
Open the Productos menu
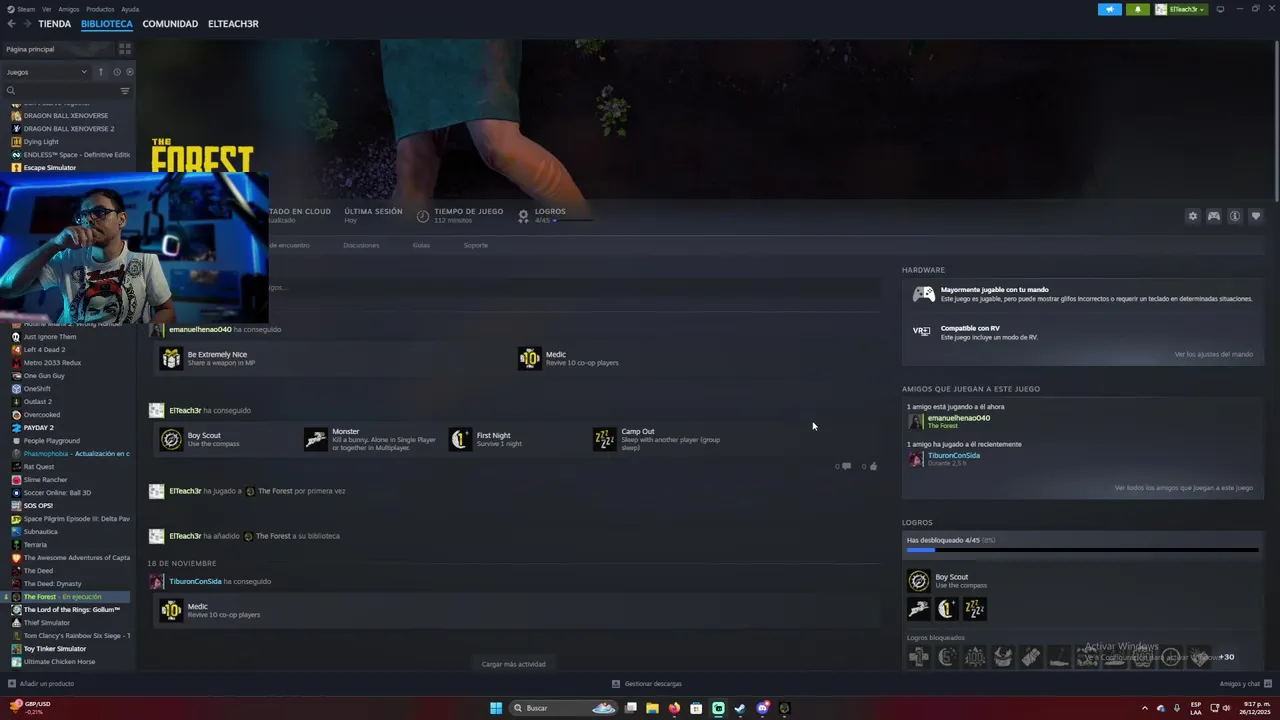pos(100,9)
